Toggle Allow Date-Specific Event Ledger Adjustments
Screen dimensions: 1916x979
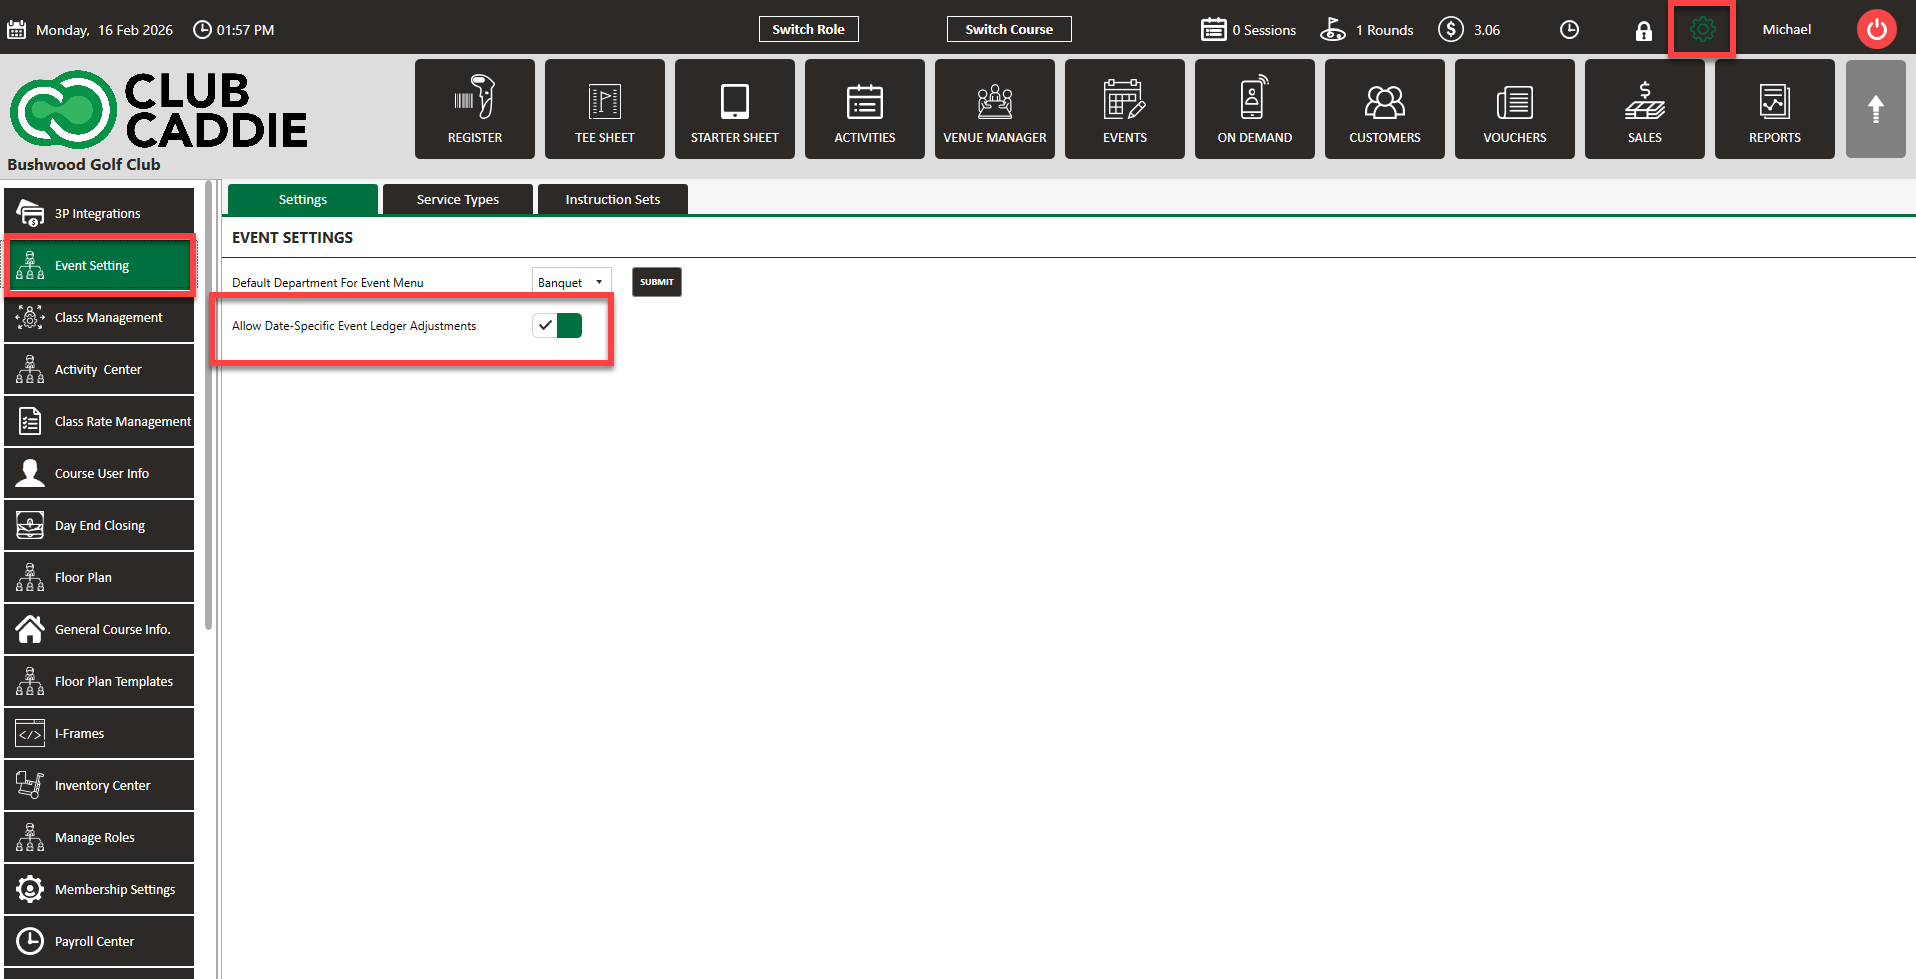coord(557,326)
